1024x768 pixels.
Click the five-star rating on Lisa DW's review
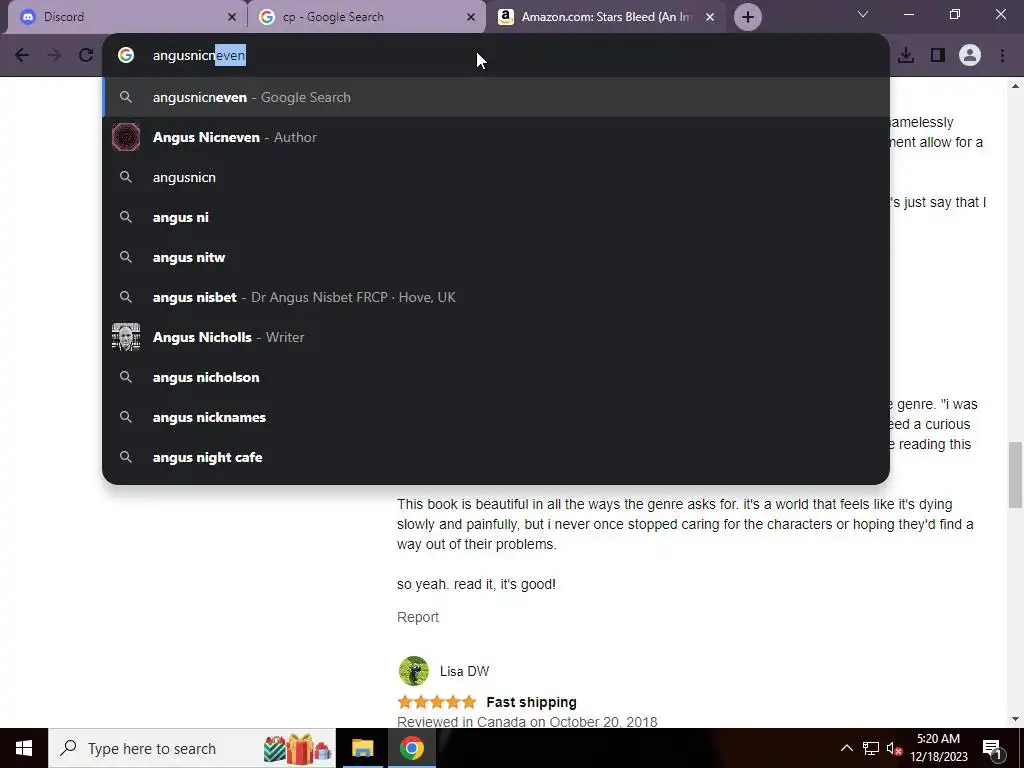click(x=437, y=702)
